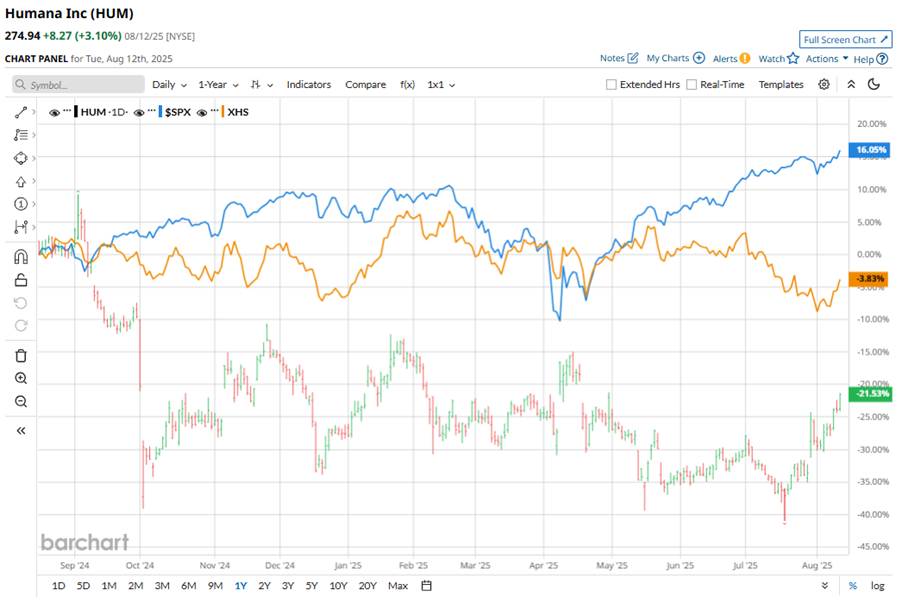The width and height of the screenshot is (902, 603).
Task: Select the Max time range
Action: click(398, 586)
